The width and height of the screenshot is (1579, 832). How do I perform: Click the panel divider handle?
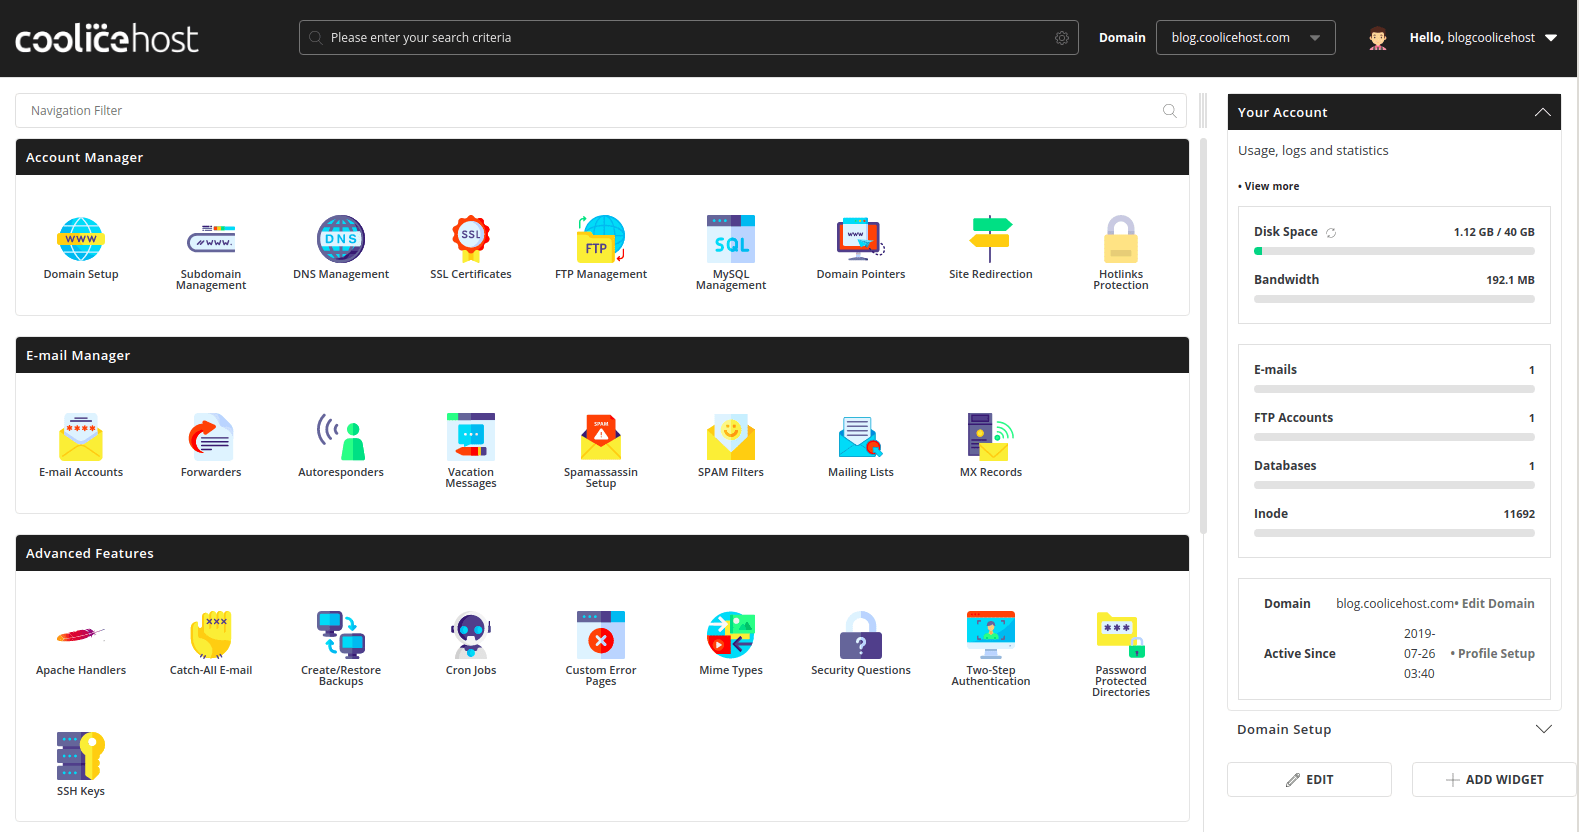(x=1203, y=111)
